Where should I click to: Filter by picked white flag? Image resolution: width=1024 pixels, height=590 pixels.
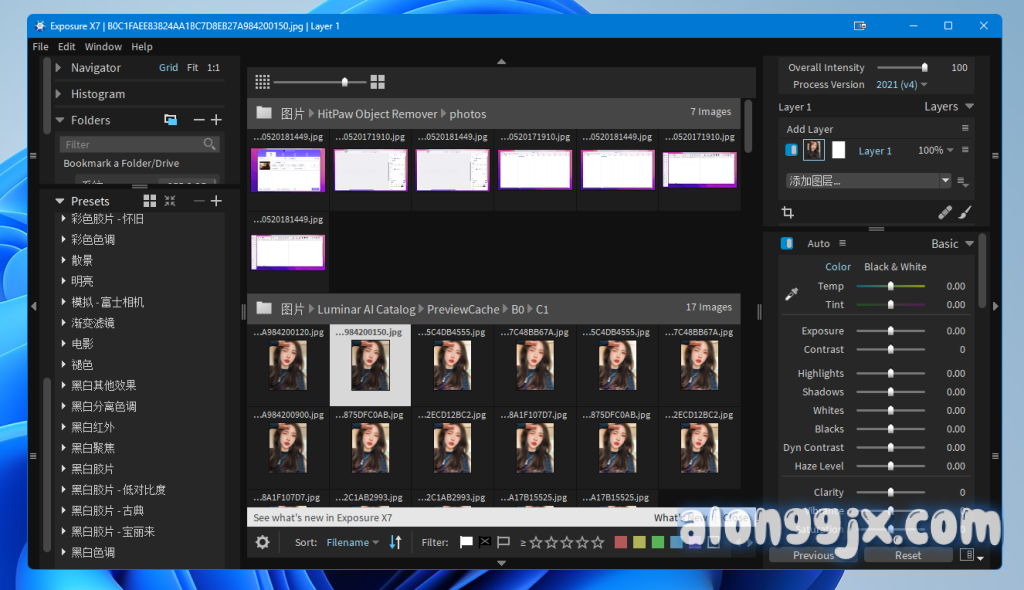coord(466,542)
